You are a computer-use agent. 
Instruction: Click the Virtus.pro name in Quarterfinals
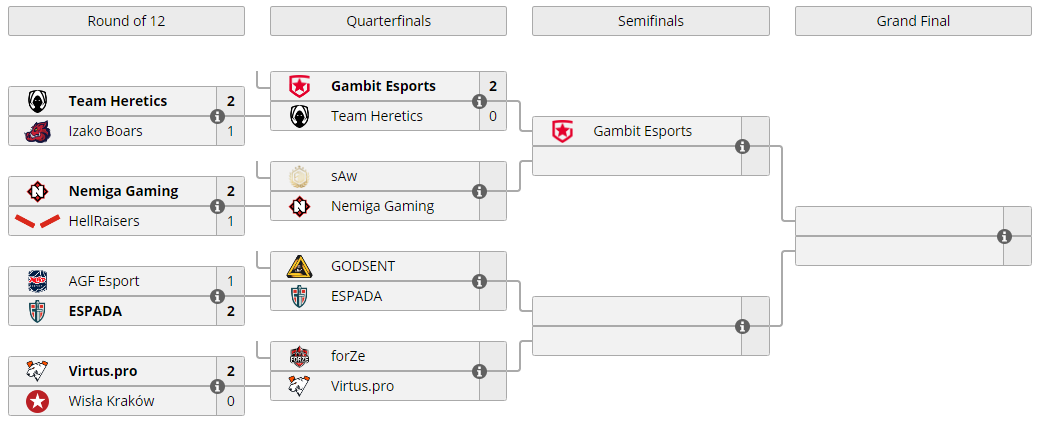coord(362,386)
